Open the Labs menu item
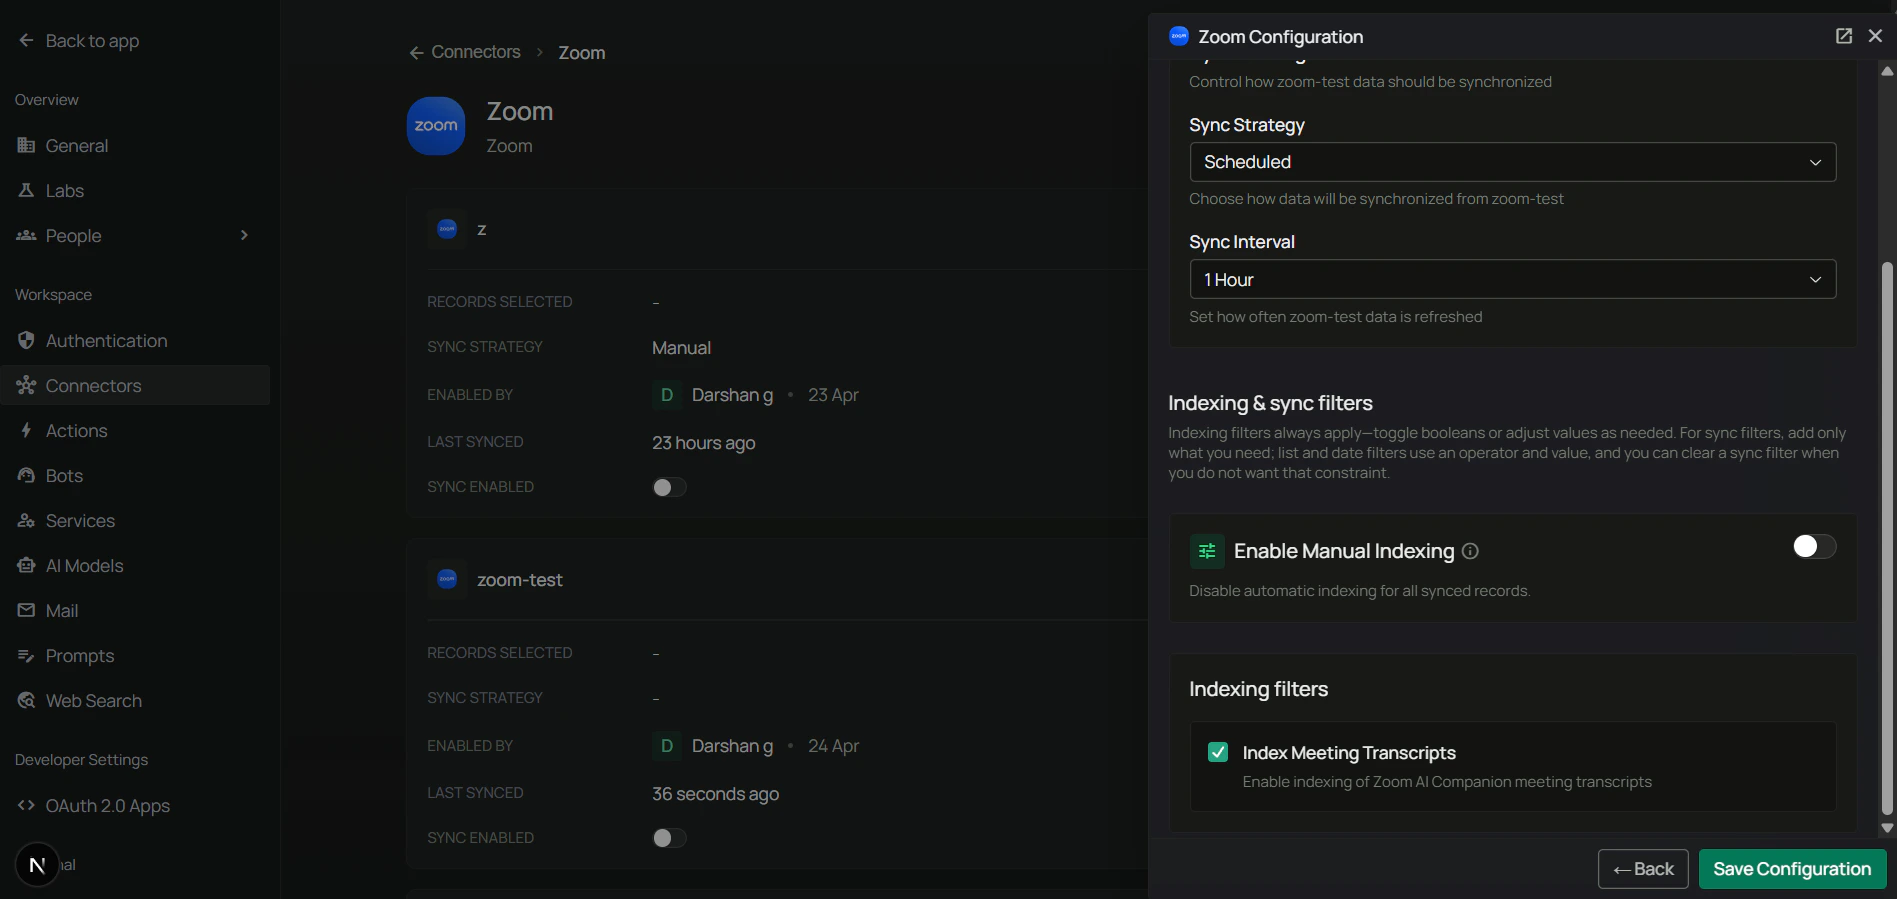The width and height of the screenshot is (1897, 899). 135,190
